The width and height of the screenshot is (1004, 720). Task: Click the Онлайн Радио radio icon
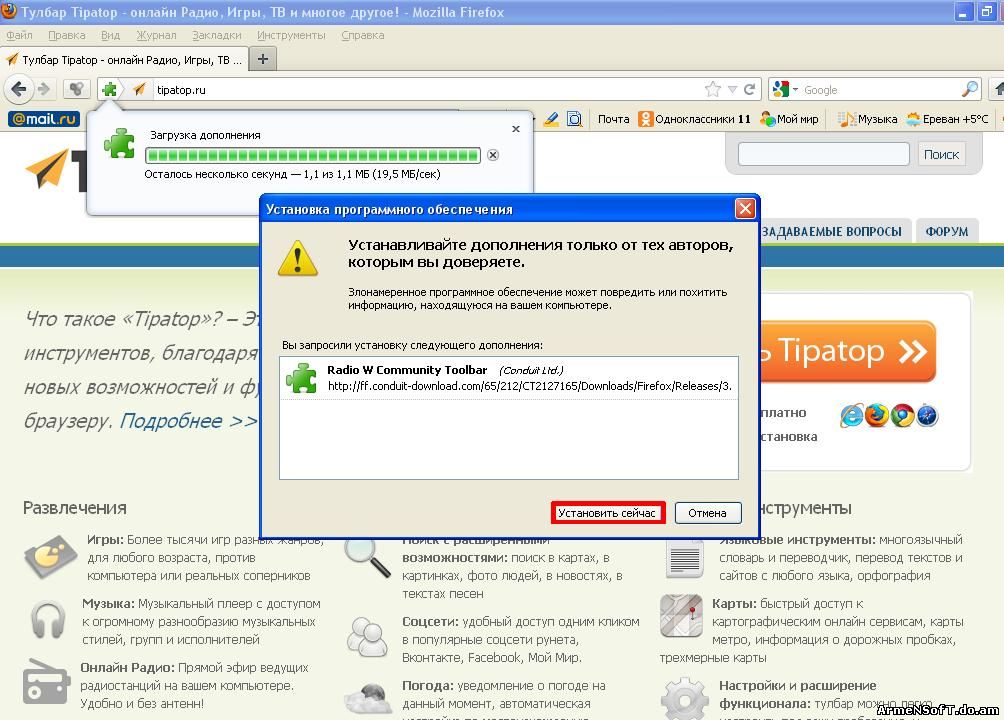point(46,682)
